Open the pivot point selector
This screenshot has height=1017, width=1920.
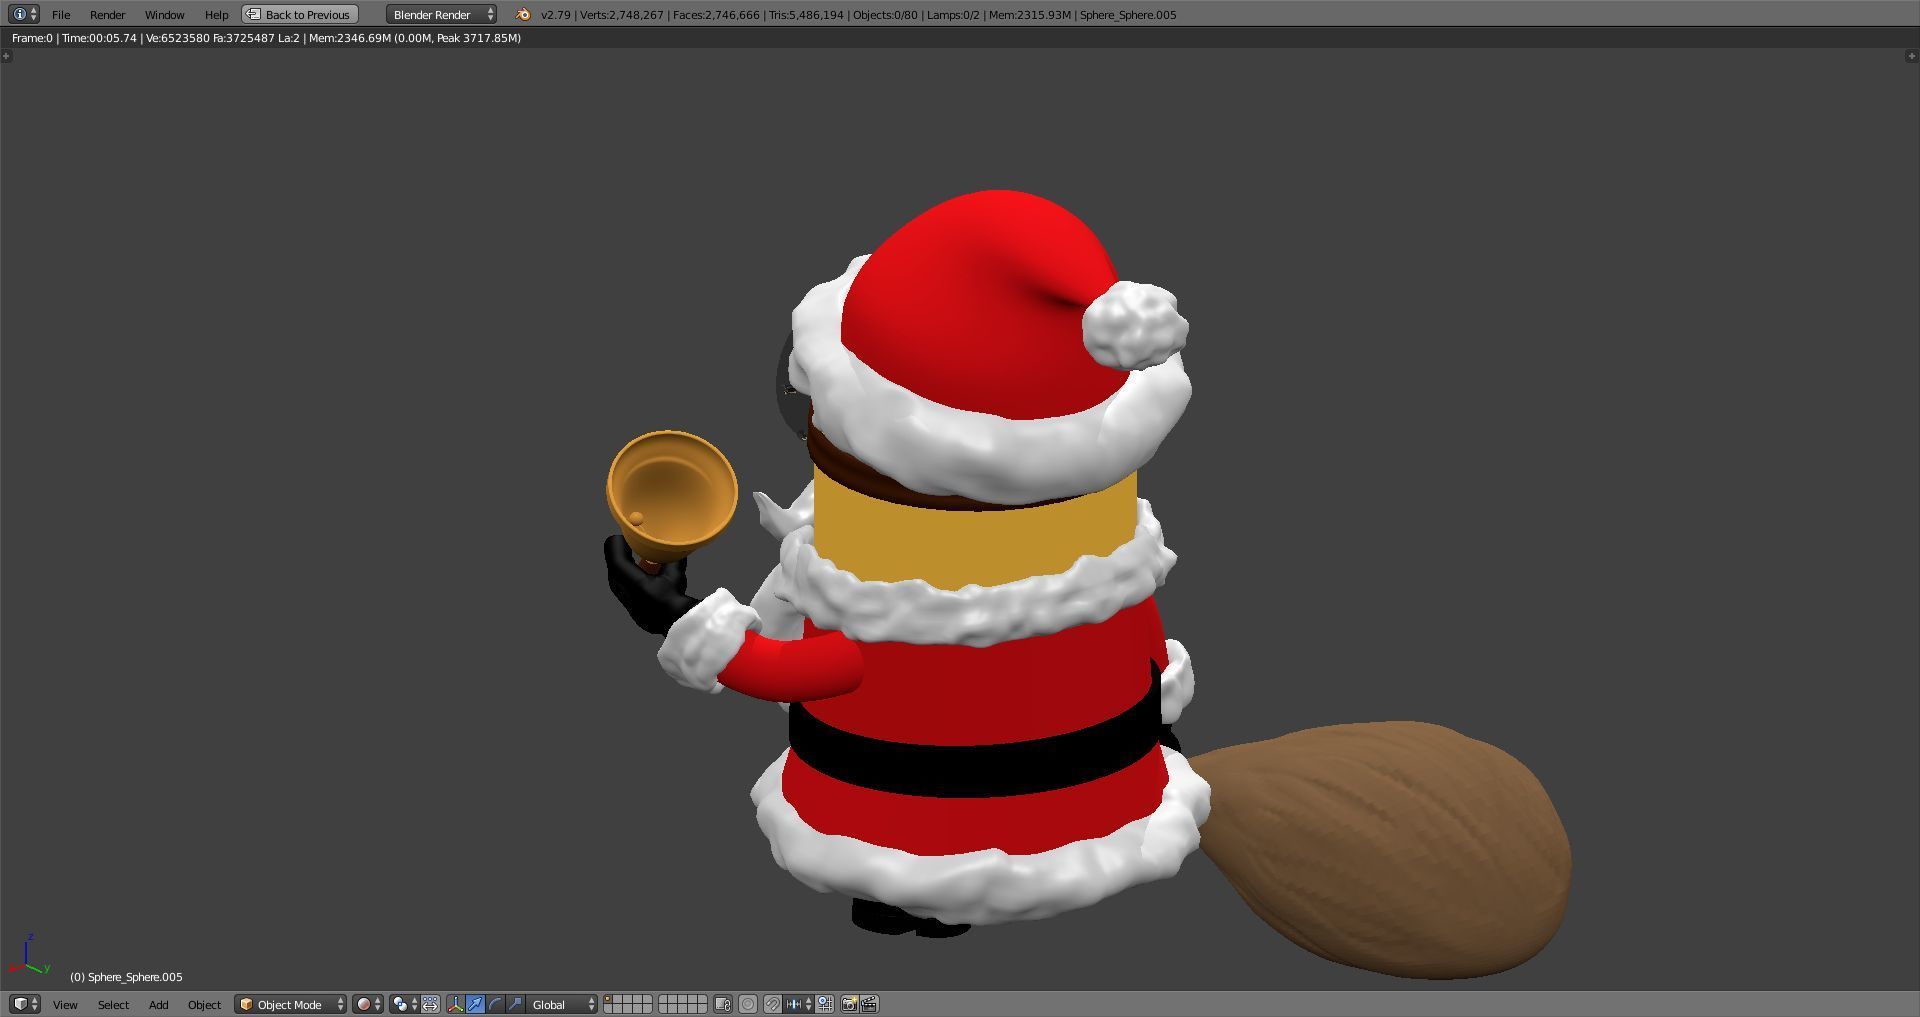point(404,1004)
